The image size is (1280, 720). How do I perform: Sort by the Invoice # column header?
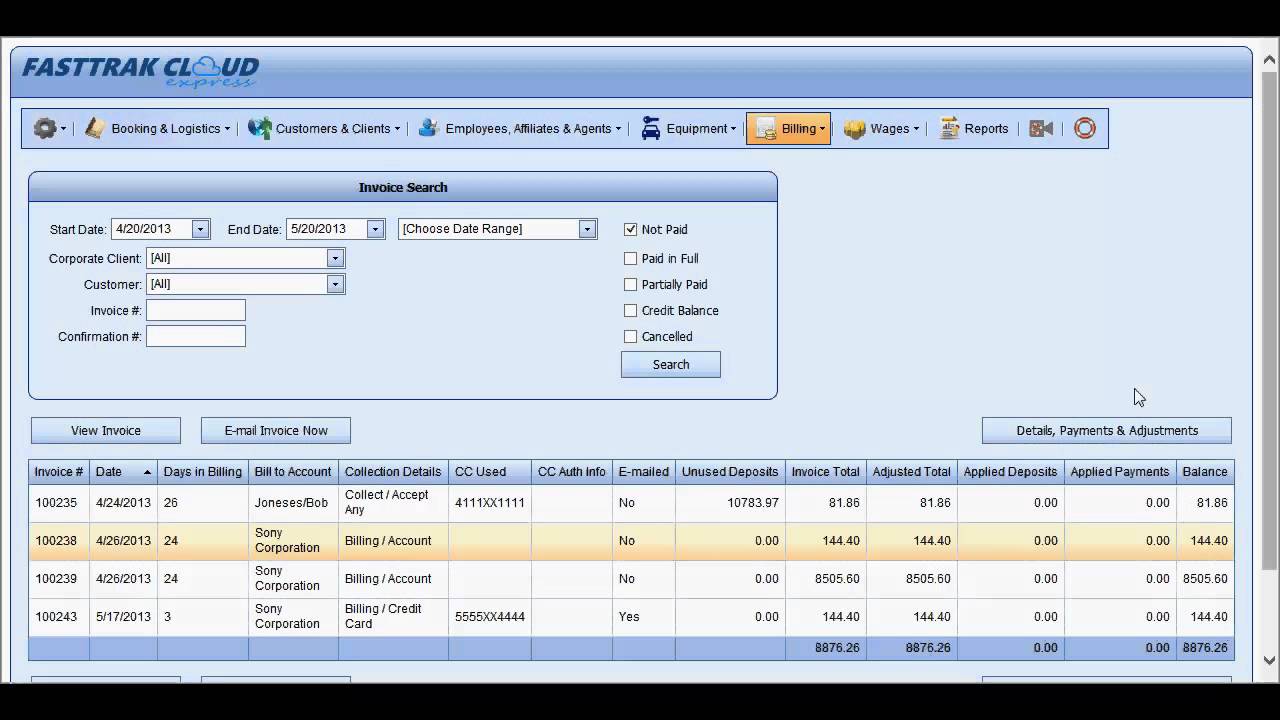[59, 472]
